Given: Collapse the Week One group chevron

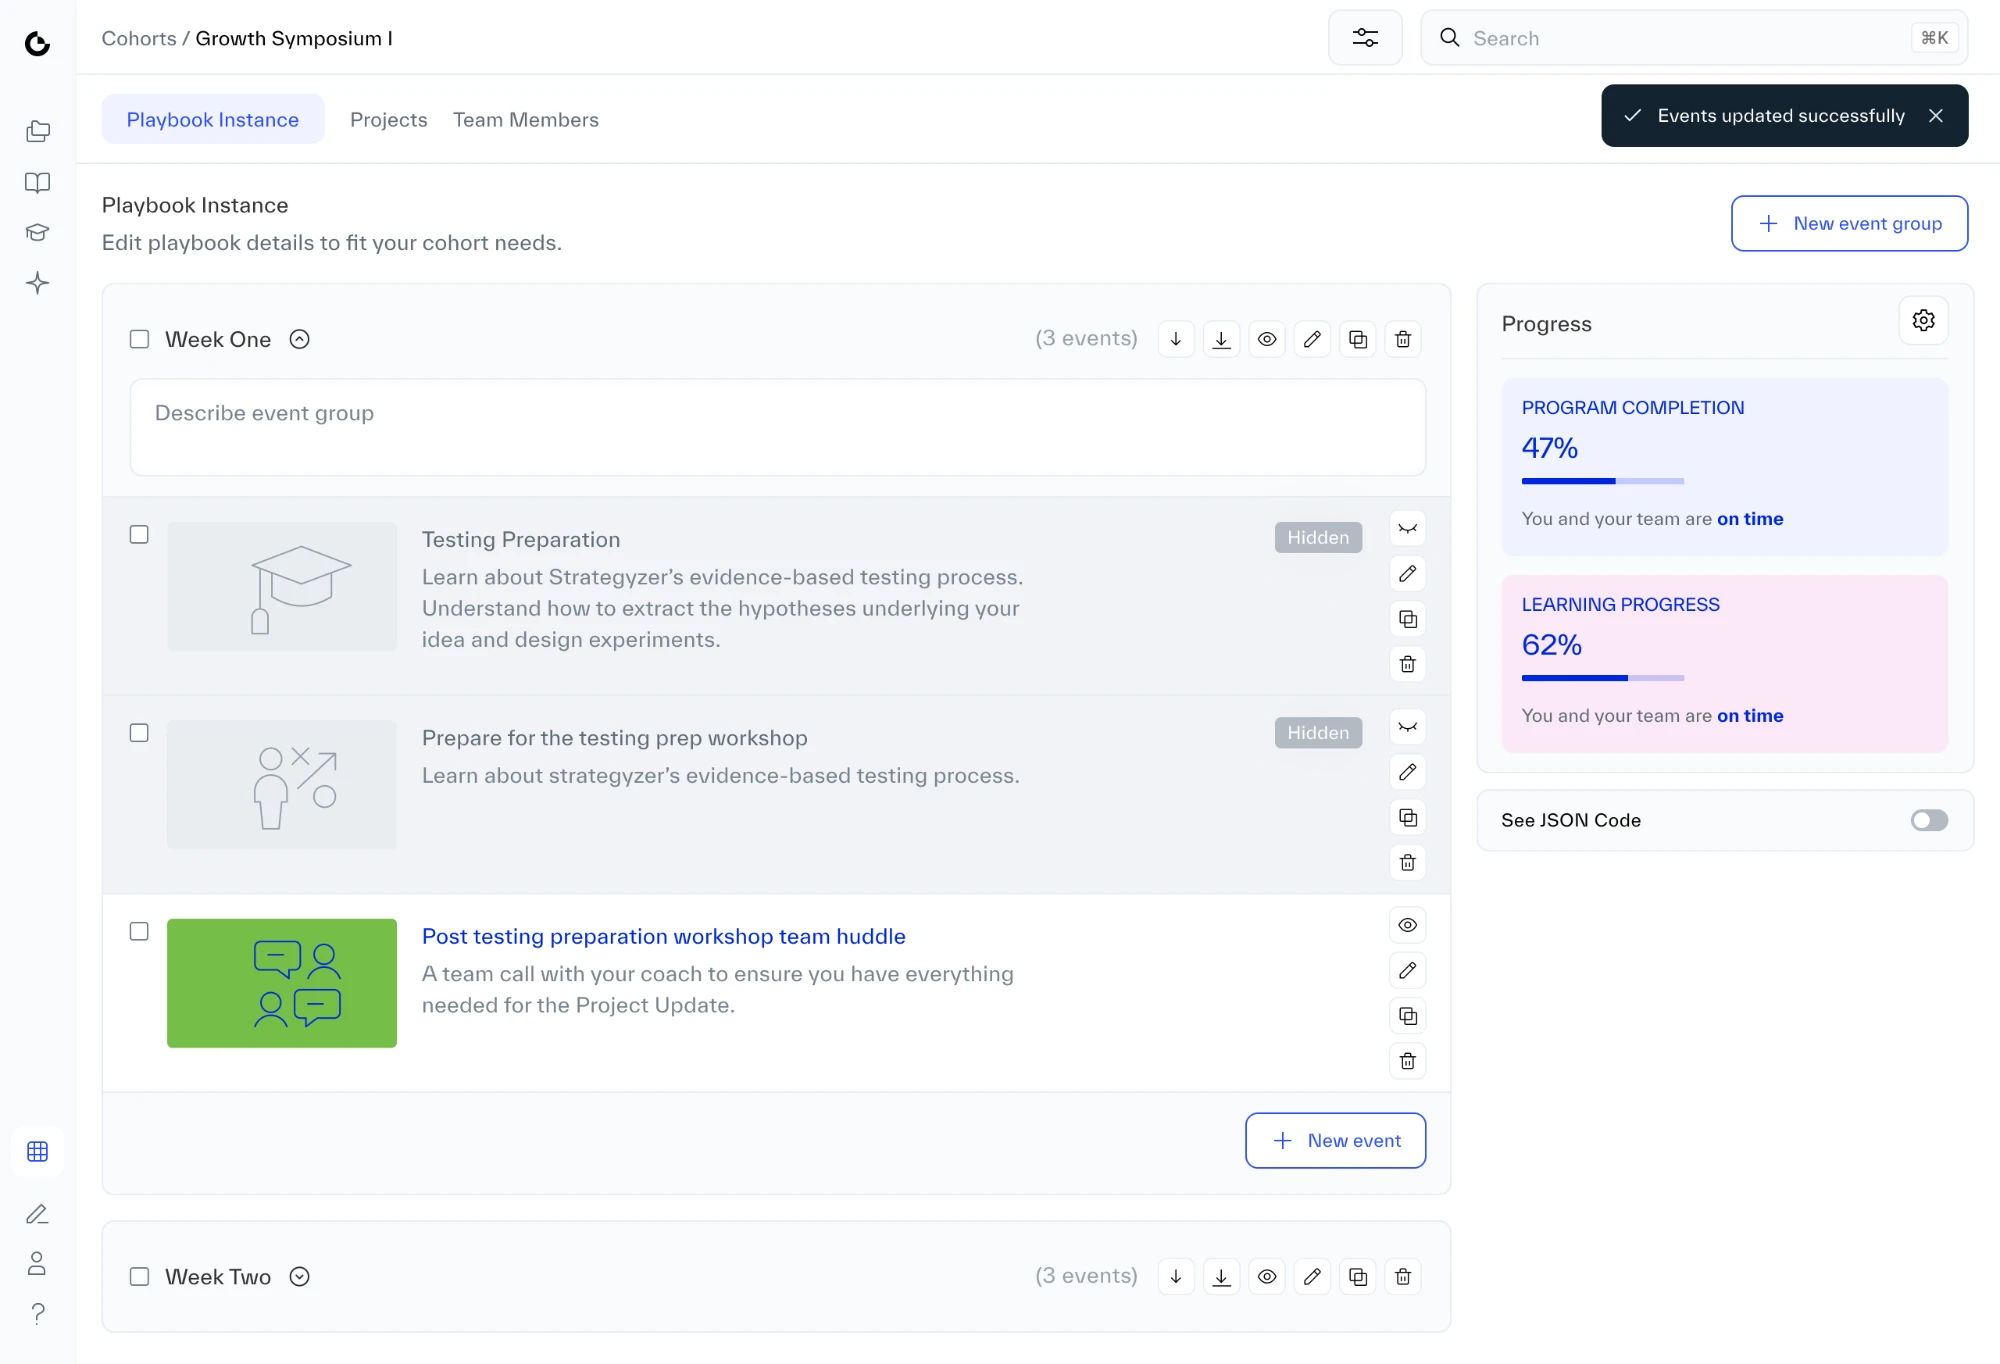Looking at the screenshot, I should [x=299, y=339].
